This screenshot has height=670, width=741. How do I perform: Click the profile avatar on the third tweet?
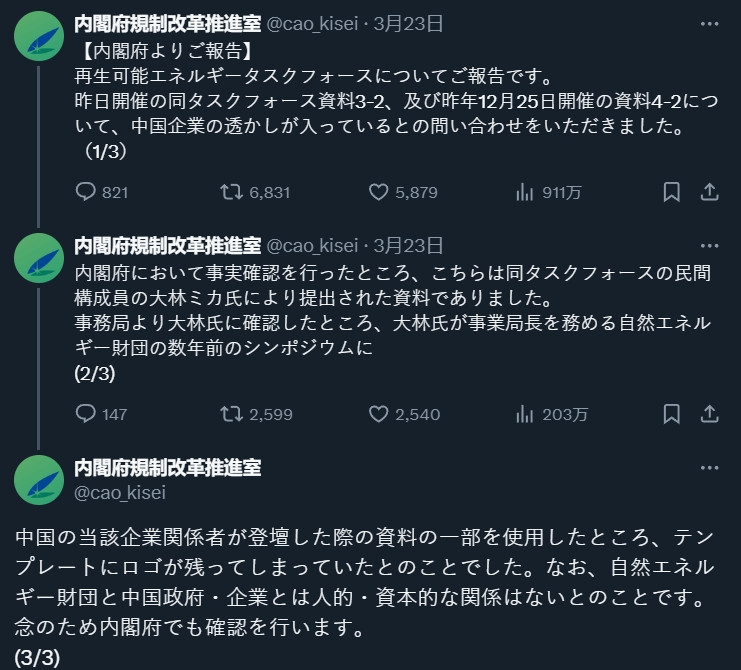(38, 480)
